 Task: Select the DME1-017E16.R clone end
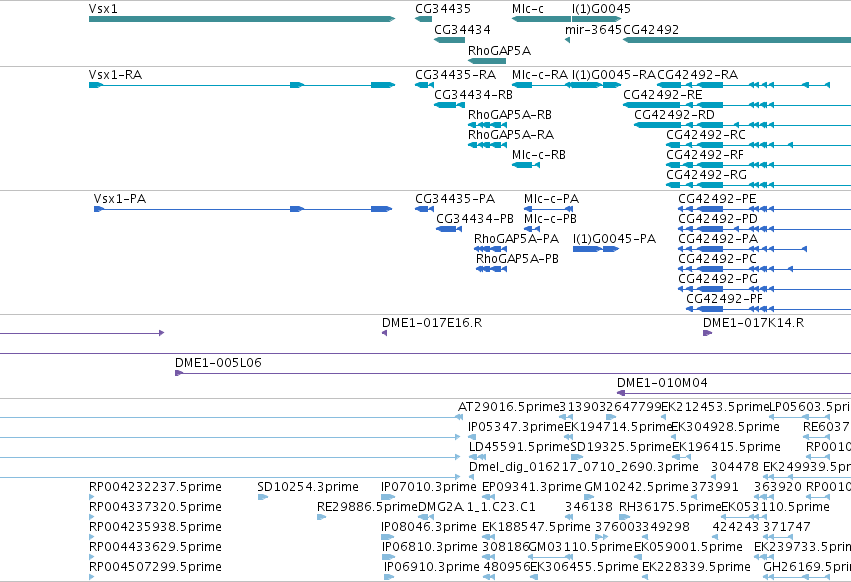(384, 333)
